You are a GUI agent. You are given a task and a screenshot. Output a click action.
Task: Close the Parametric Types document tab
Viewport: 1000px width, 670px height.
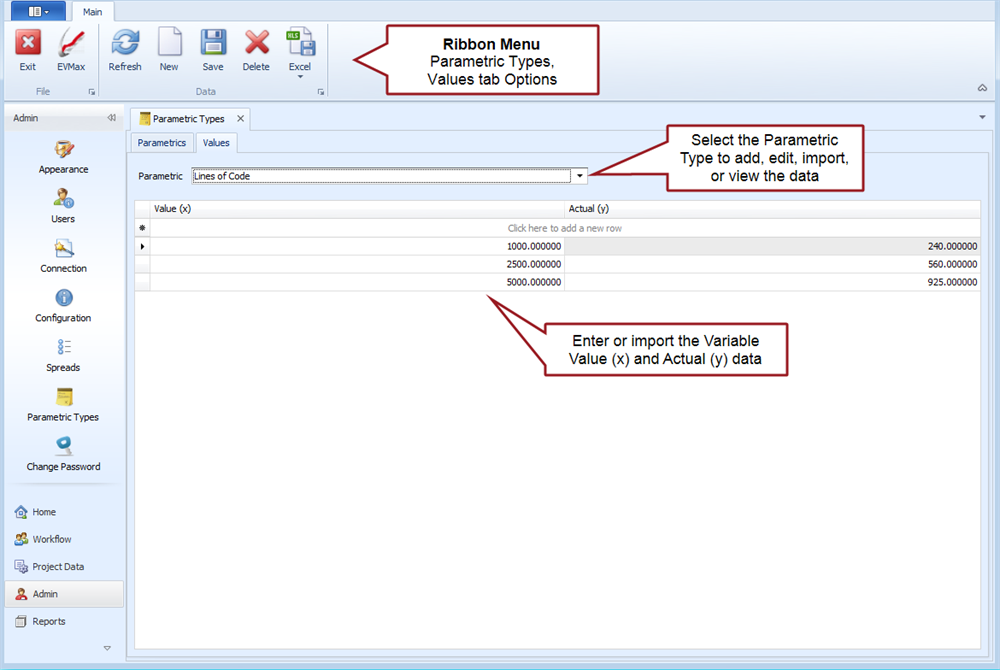click(240, 118)
